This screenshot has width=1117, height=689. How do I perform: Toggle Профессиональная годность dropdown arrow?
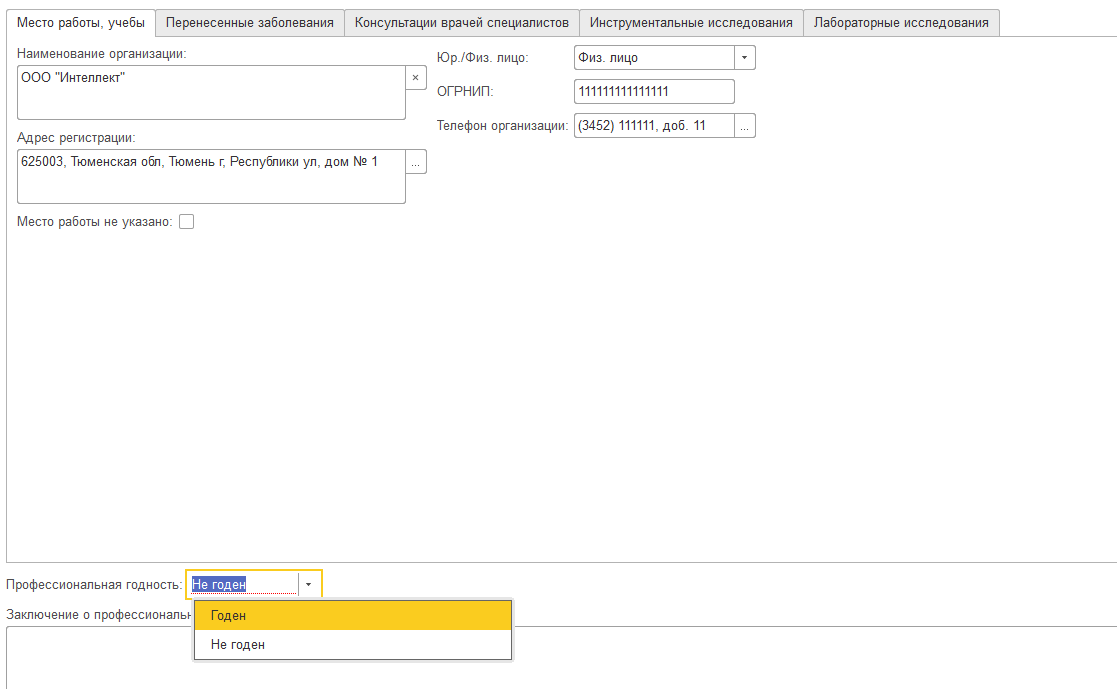pyautogui.click(x=309, y=584)
